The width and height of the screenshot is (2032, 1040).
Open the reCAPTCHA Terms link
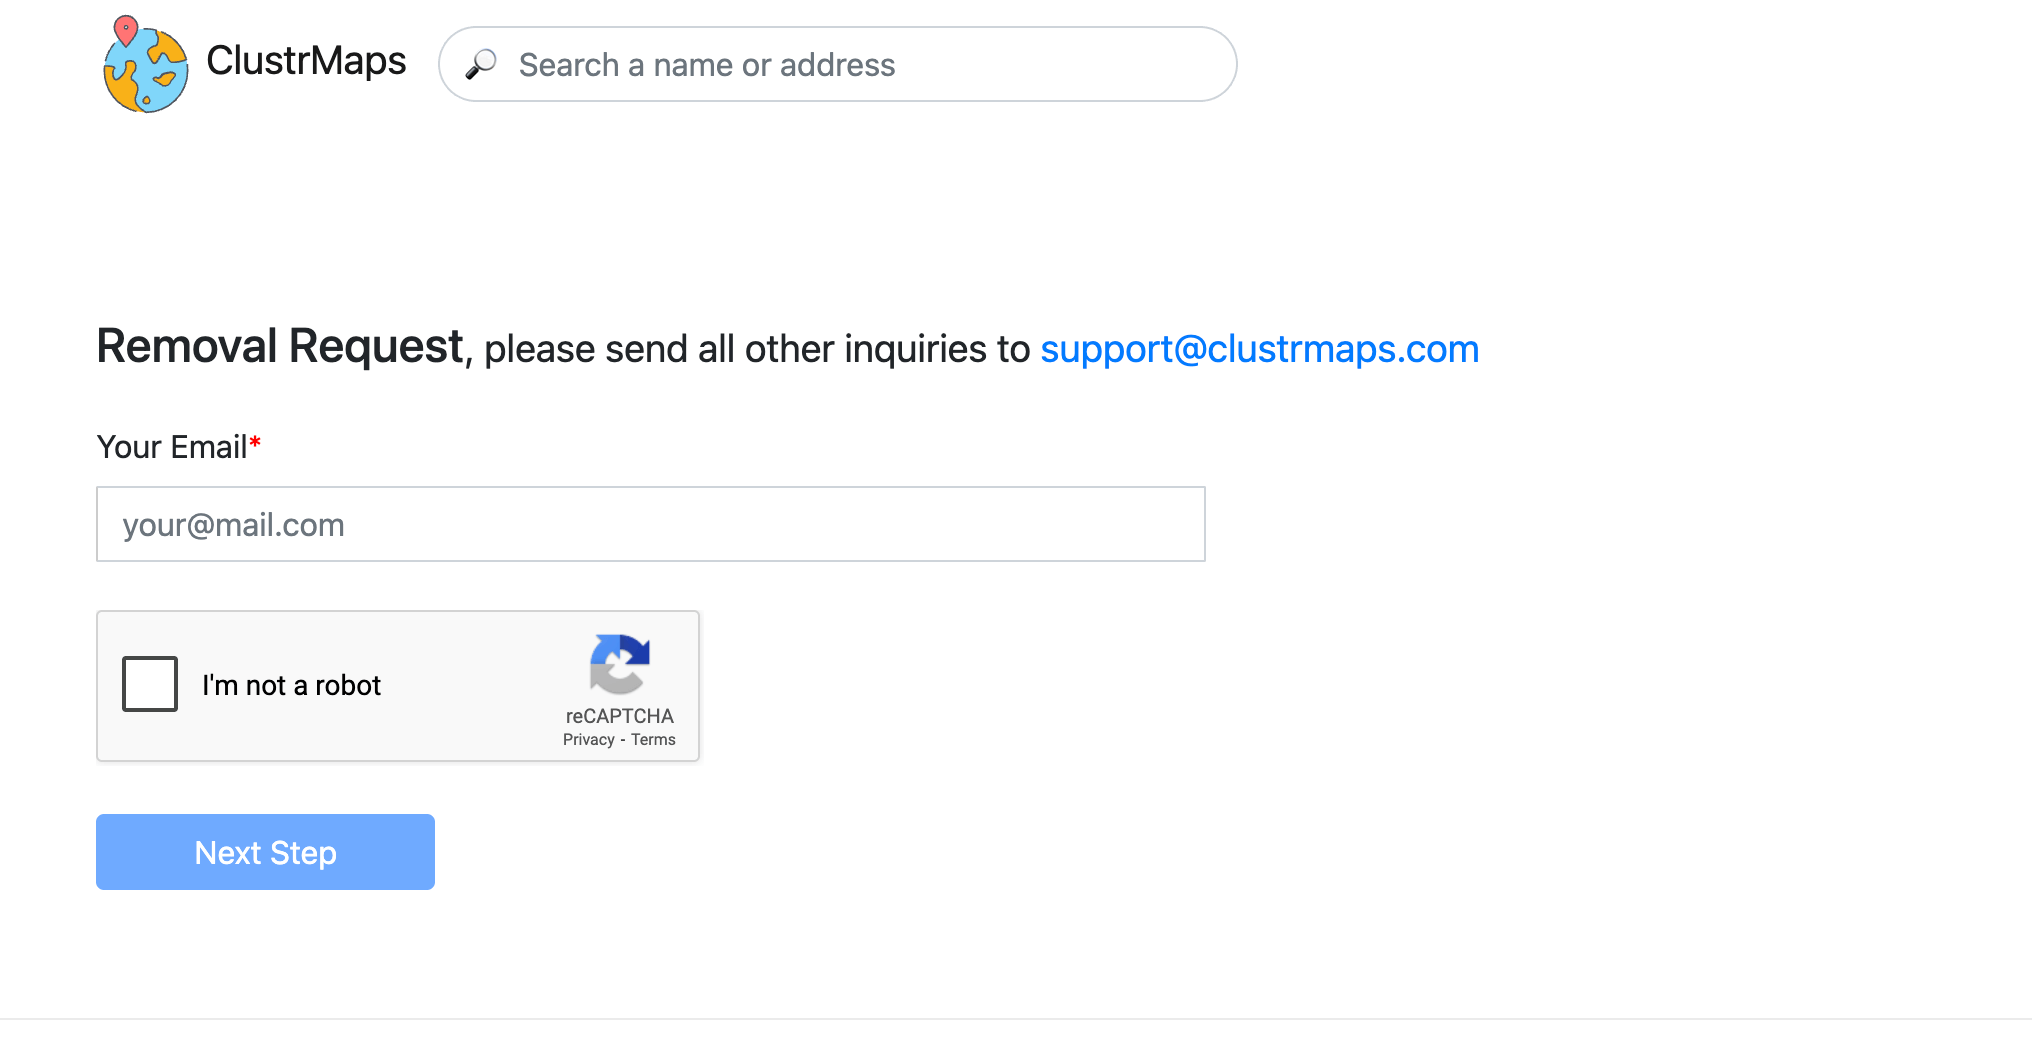(653, 740)
